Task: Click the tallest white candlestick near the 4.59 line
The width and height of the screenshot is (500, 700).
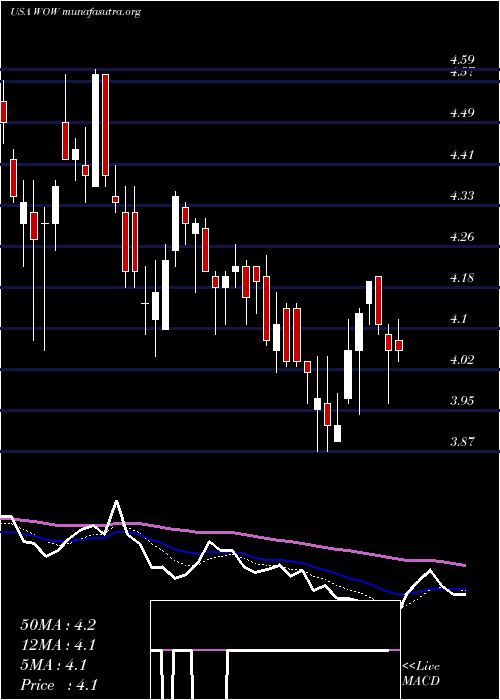Action: (x=96, y=130)
